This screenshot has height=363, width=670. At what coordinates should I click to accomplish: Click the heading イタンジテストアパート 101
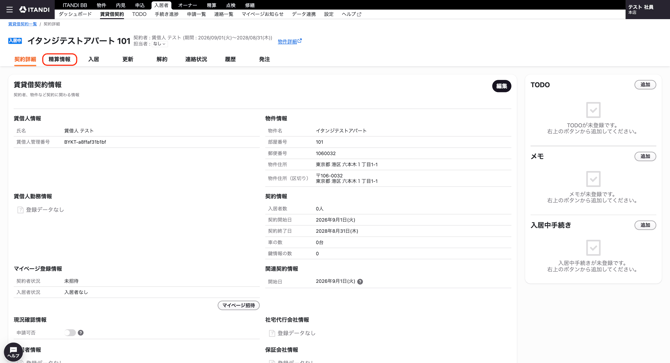79,41
